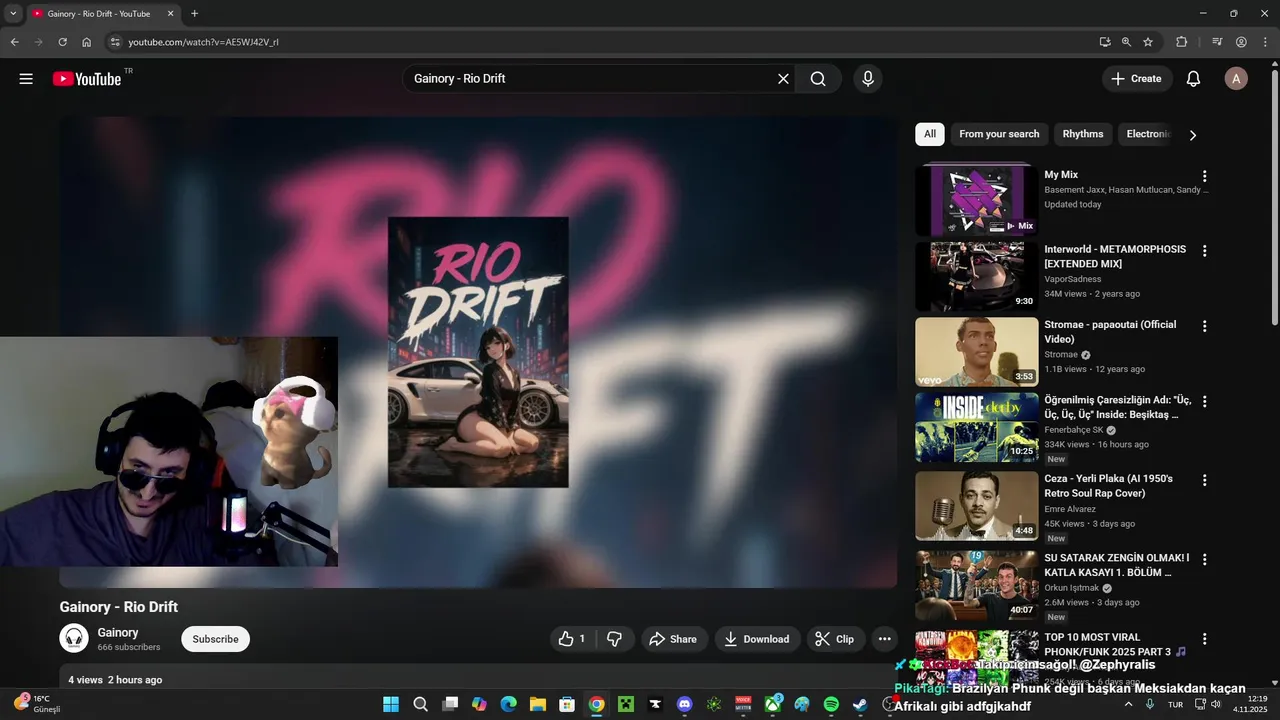Viewport: 1280px width, 720px height.
Task: Download the Rio Drift video
Action: click(757, 639)
